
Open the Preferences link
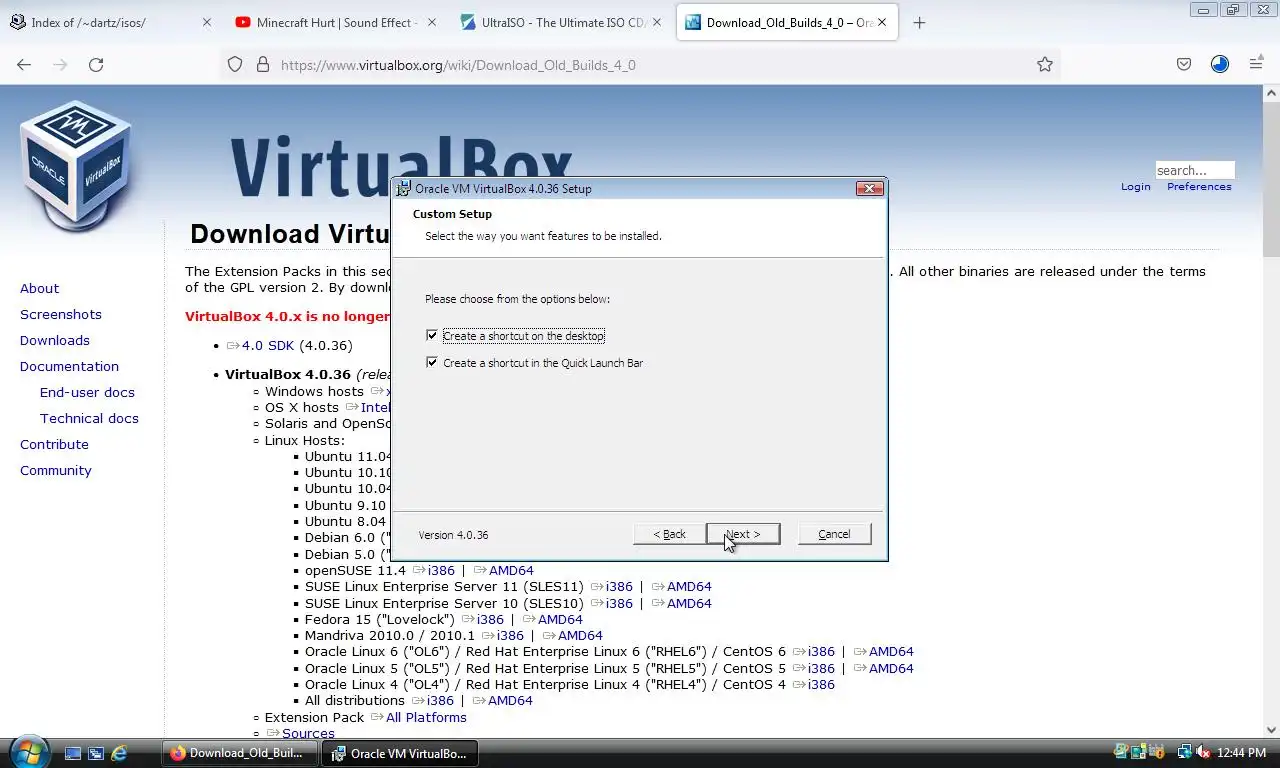point(1199,187)
